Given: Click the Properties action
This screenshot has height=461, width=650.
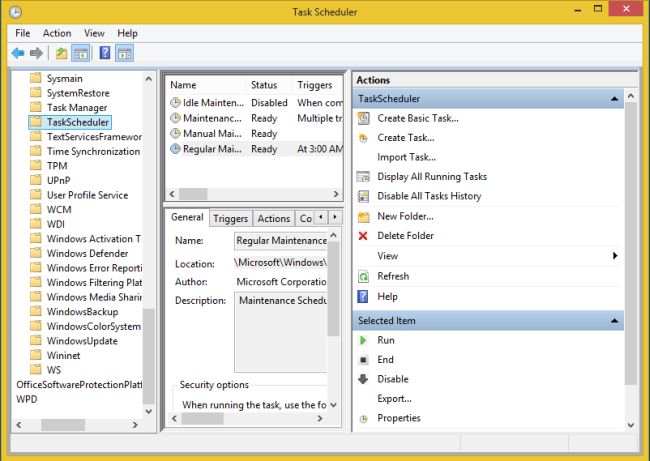Looking at the screenshot, I should [399, 418].
